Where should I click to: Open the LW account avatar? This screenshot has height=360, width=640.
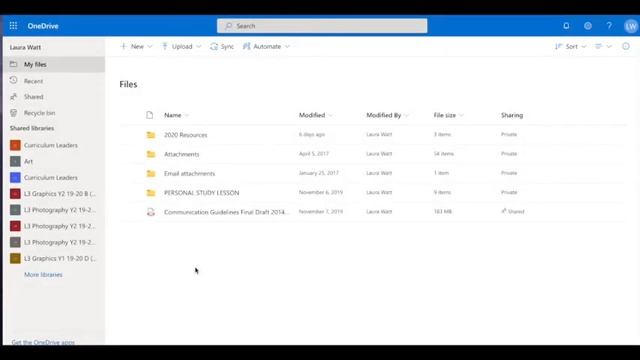pos(631,26)
